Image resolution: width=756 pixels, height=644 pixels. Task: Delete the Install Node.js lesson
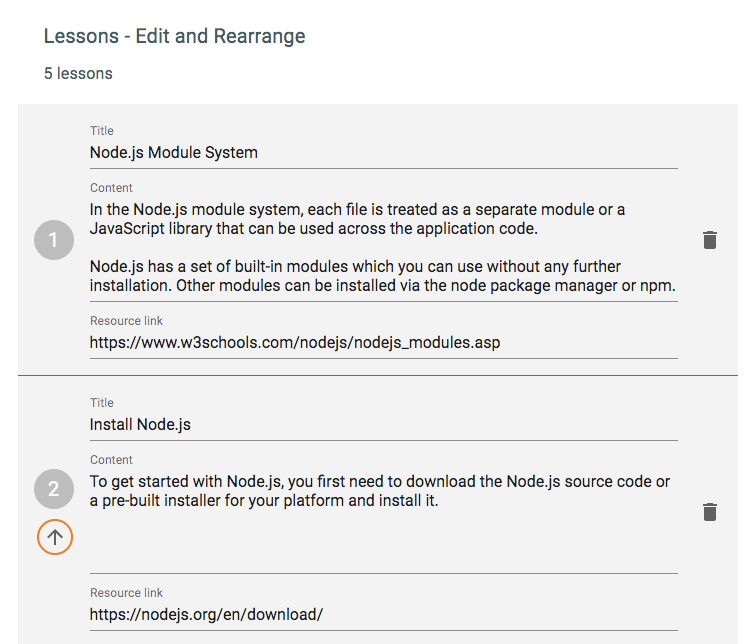point(710,512)
